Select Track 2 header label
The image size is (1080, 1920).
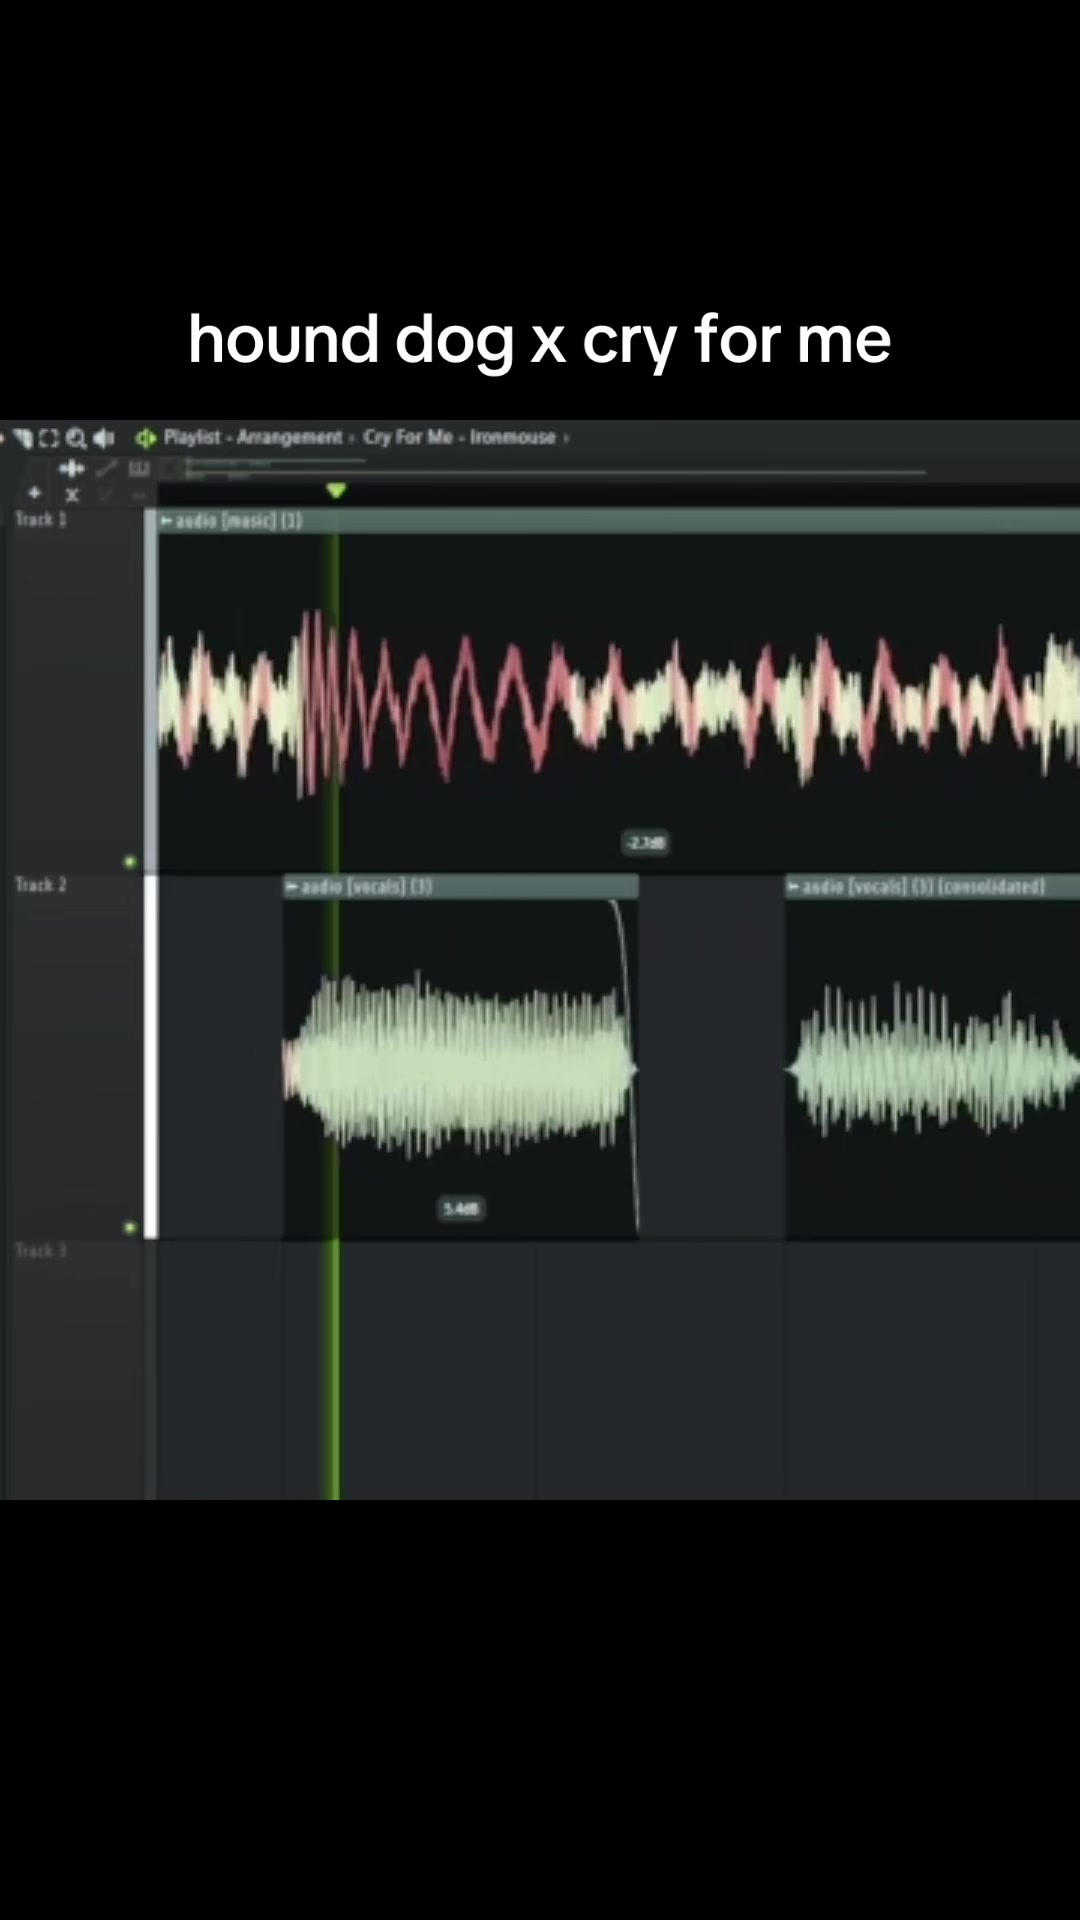click(40, 885)
